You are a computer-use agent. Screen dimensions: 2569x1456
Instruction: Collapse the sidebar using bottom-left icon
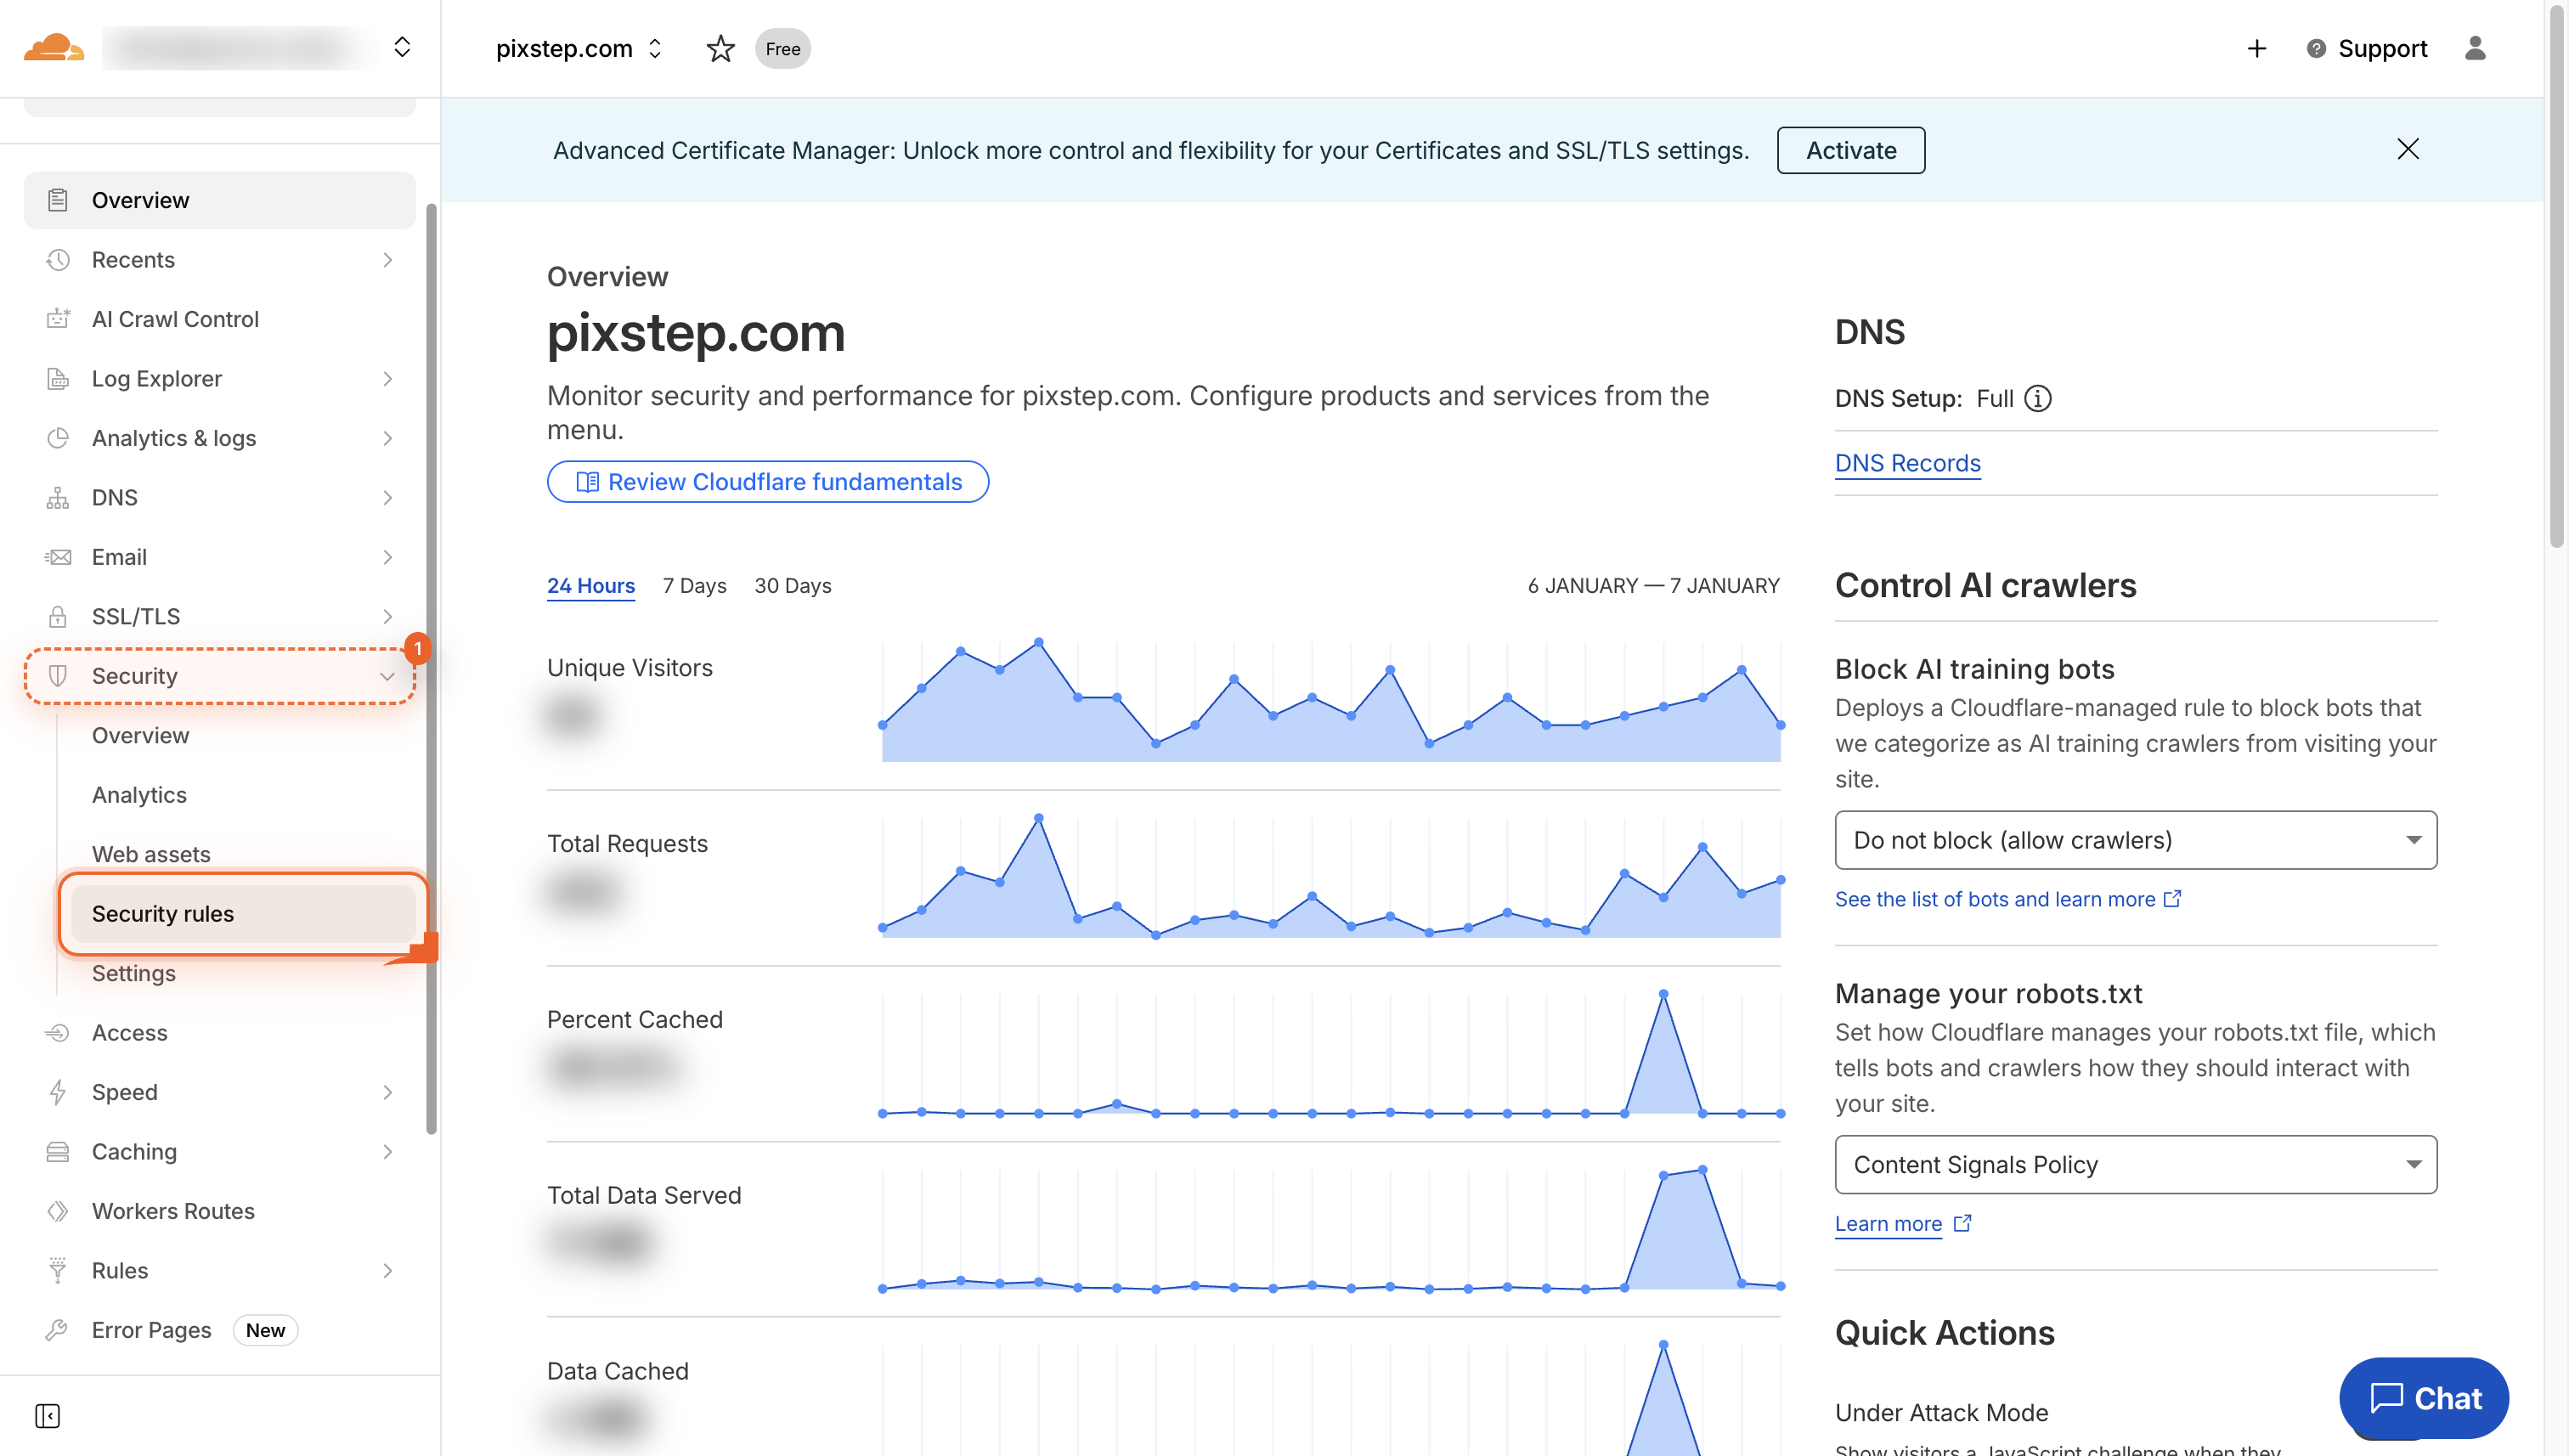47,1416
